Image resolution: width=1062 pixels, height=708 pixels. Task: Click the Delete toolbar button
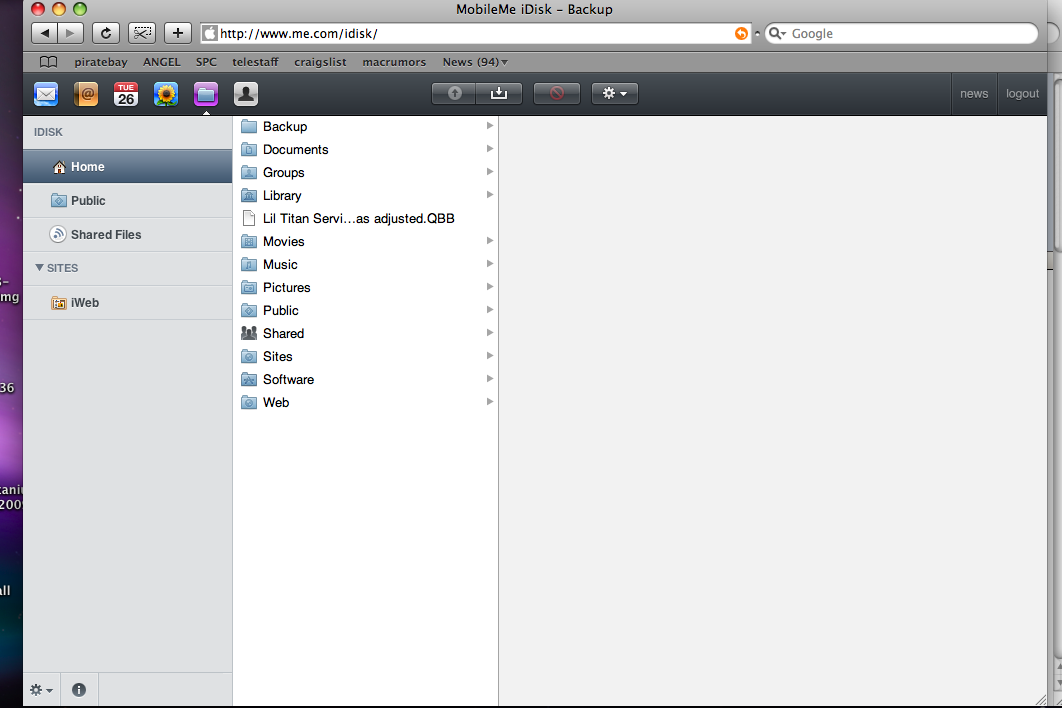click(x=557, y=93)
